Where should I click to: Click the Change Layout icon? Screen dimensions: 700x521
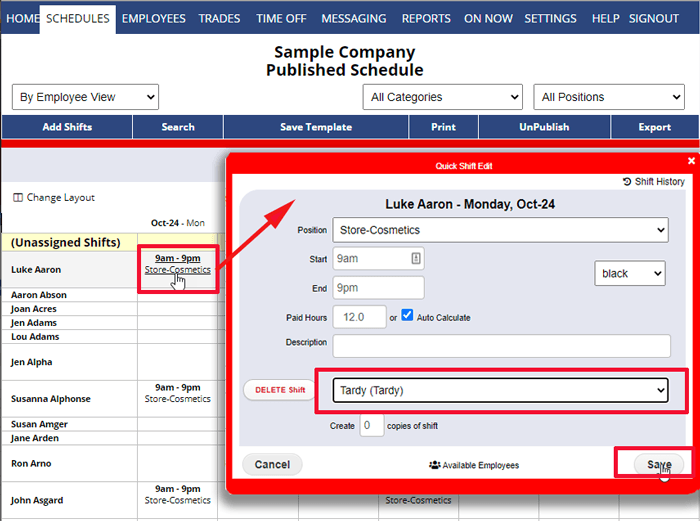(17, 198)
